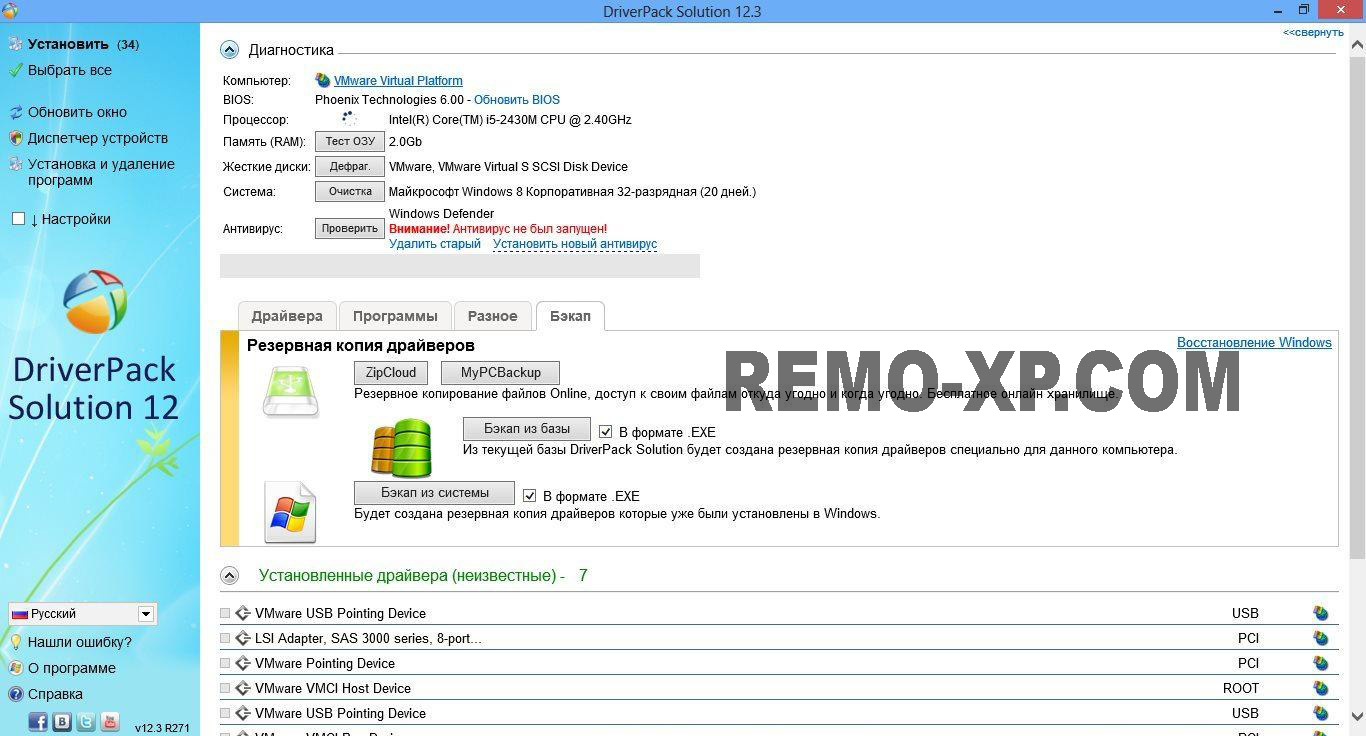Check the VMware Pointing Device checkbox
This screenshot has height=736, width=1366.
225,663
